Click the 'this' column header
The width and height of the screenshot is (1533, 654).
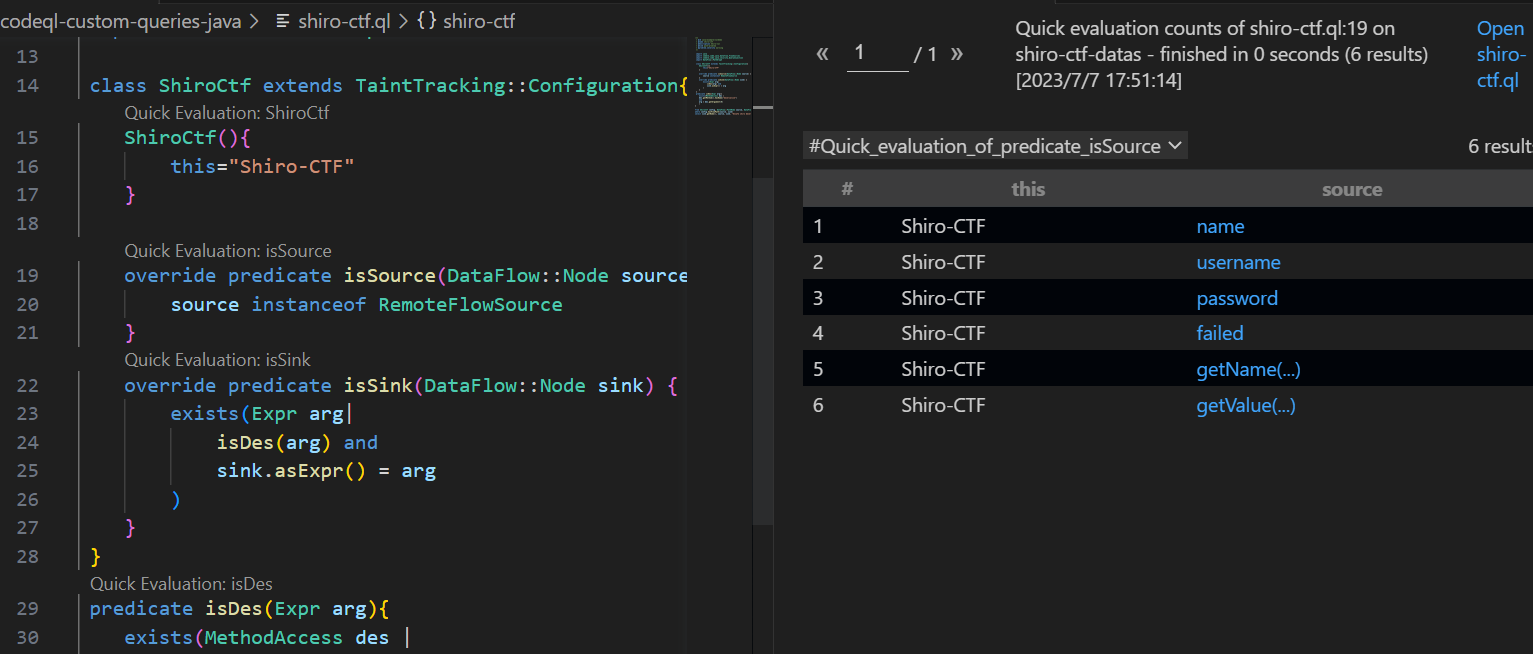point(1028,189)
